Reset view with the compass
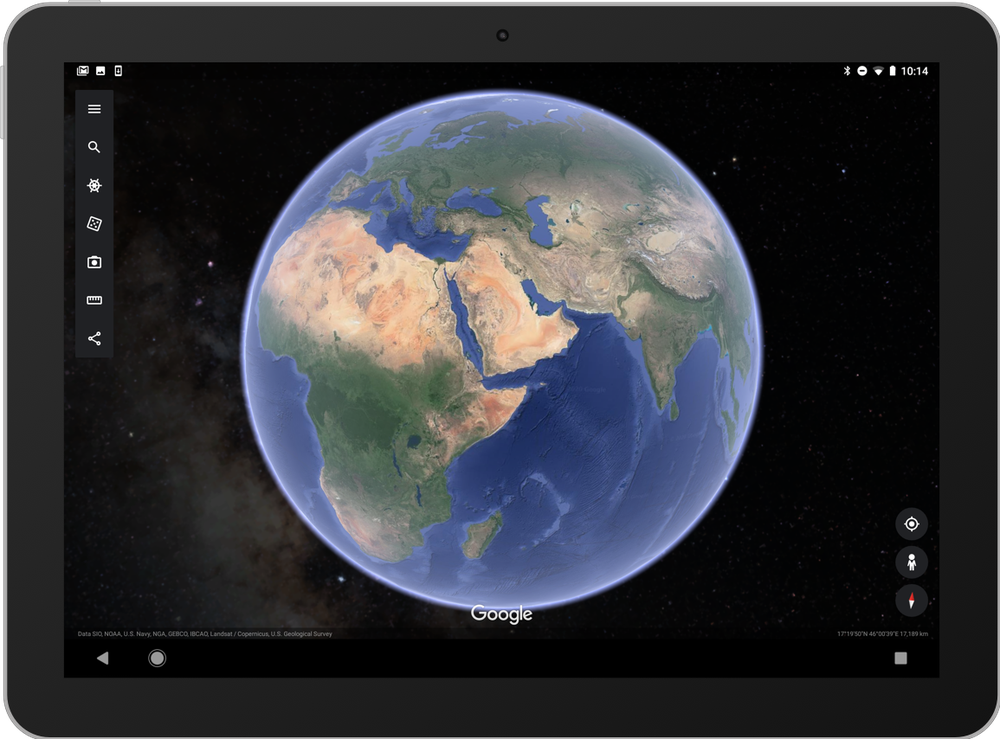1000x739 pixels. [911, 601]
